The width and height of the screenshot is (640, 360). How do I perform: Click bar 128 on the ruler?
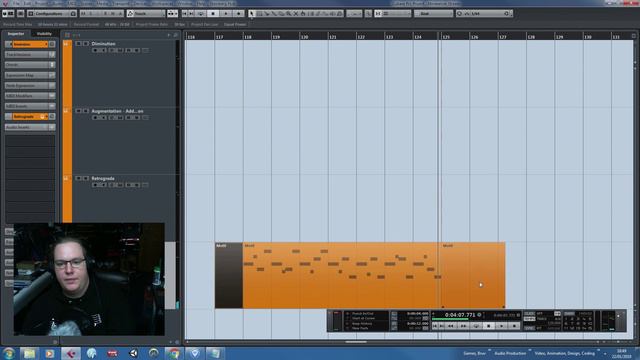coord(531,37)
